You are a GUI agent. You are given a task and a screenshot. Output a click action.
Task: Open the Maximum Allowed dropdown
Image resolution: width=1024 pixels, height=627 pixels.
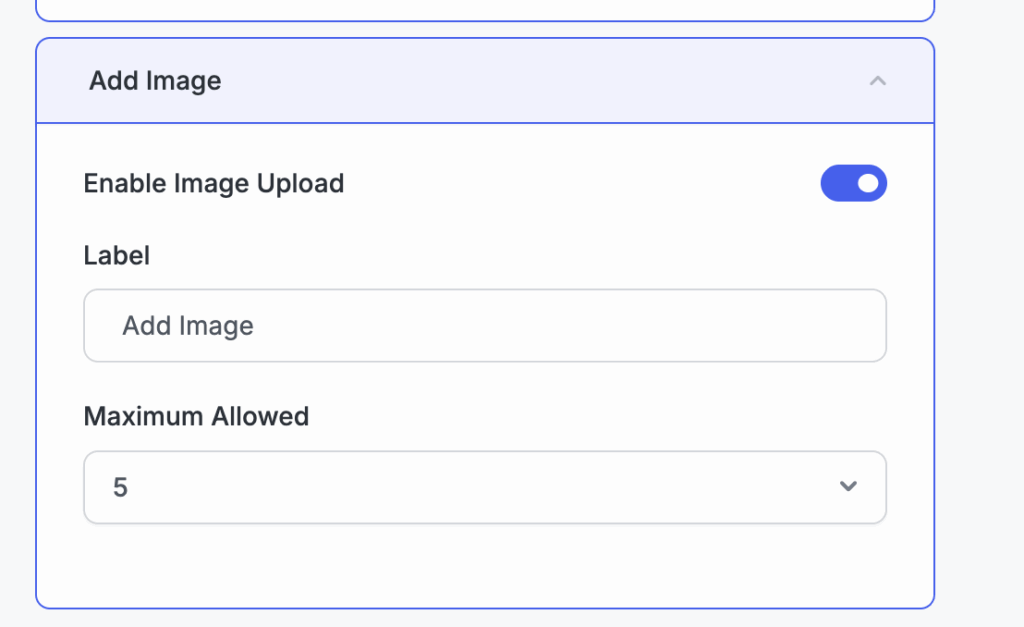(x=485, y=487)
